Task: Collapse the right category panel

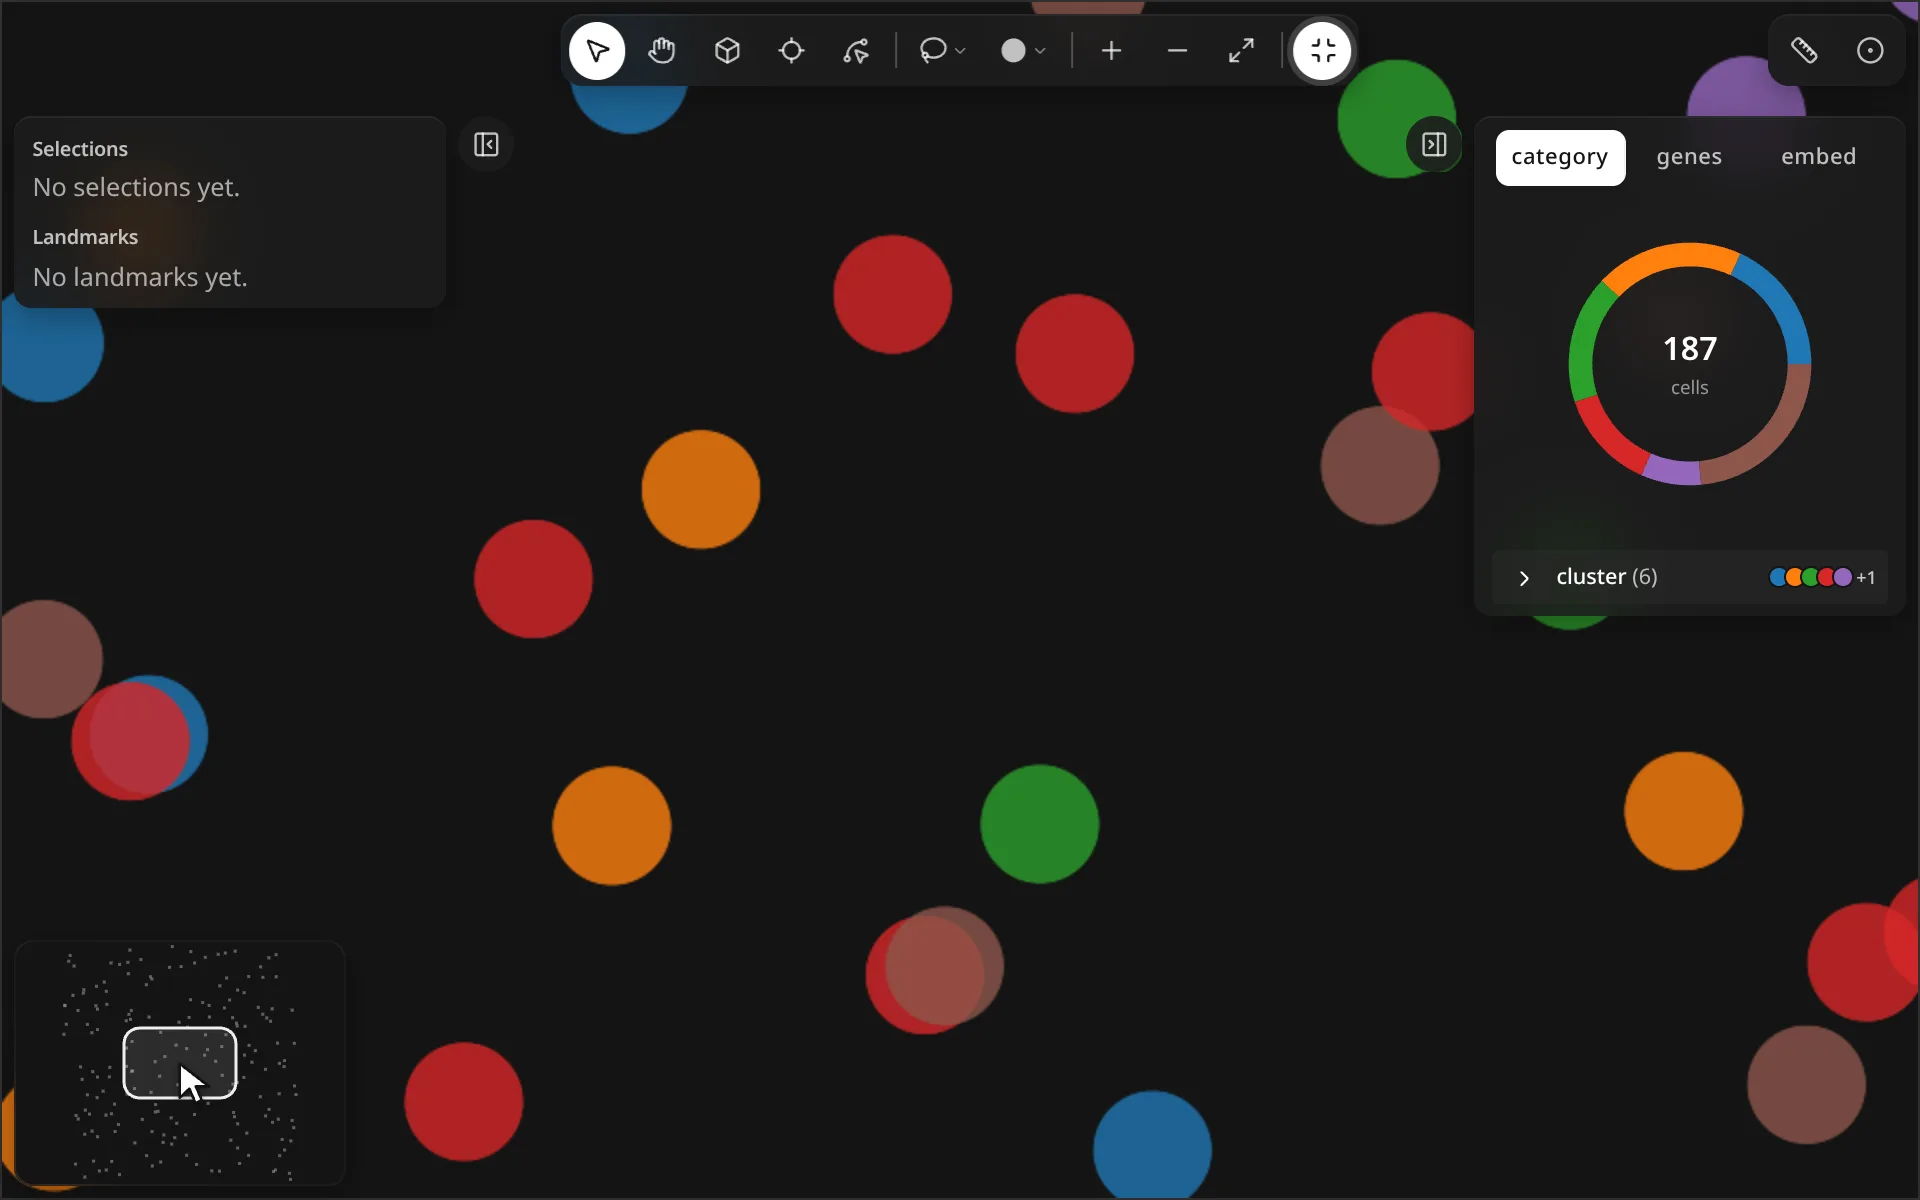Action: coord(1434,145)
